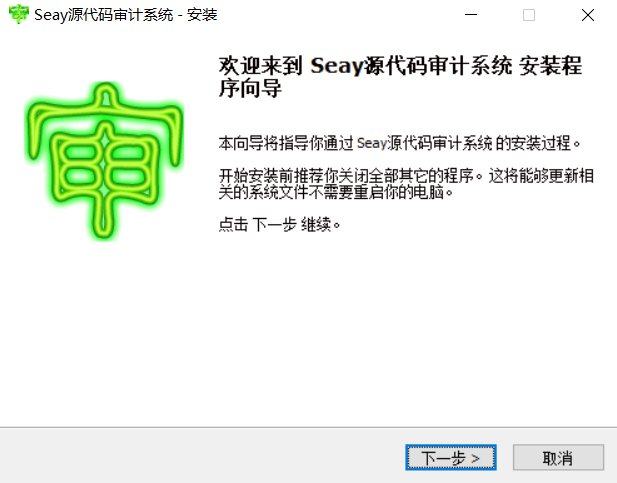The width and height of the screenshot is (617, 483).
Task: Click the Seay app icon in title bar
Action: tap(18, 15)
